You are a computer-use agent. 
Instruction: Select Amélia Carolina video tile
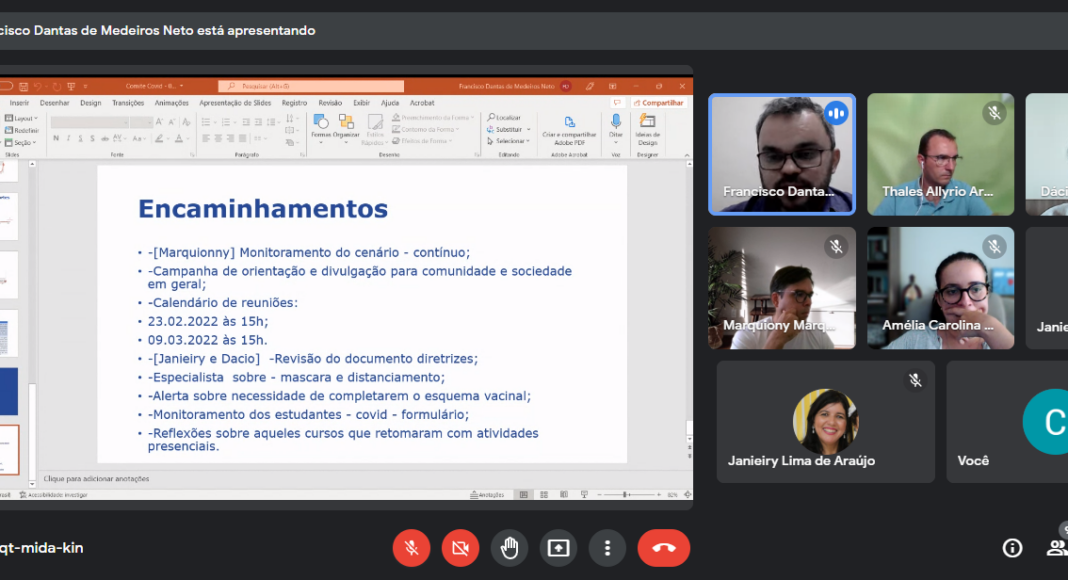941,288
